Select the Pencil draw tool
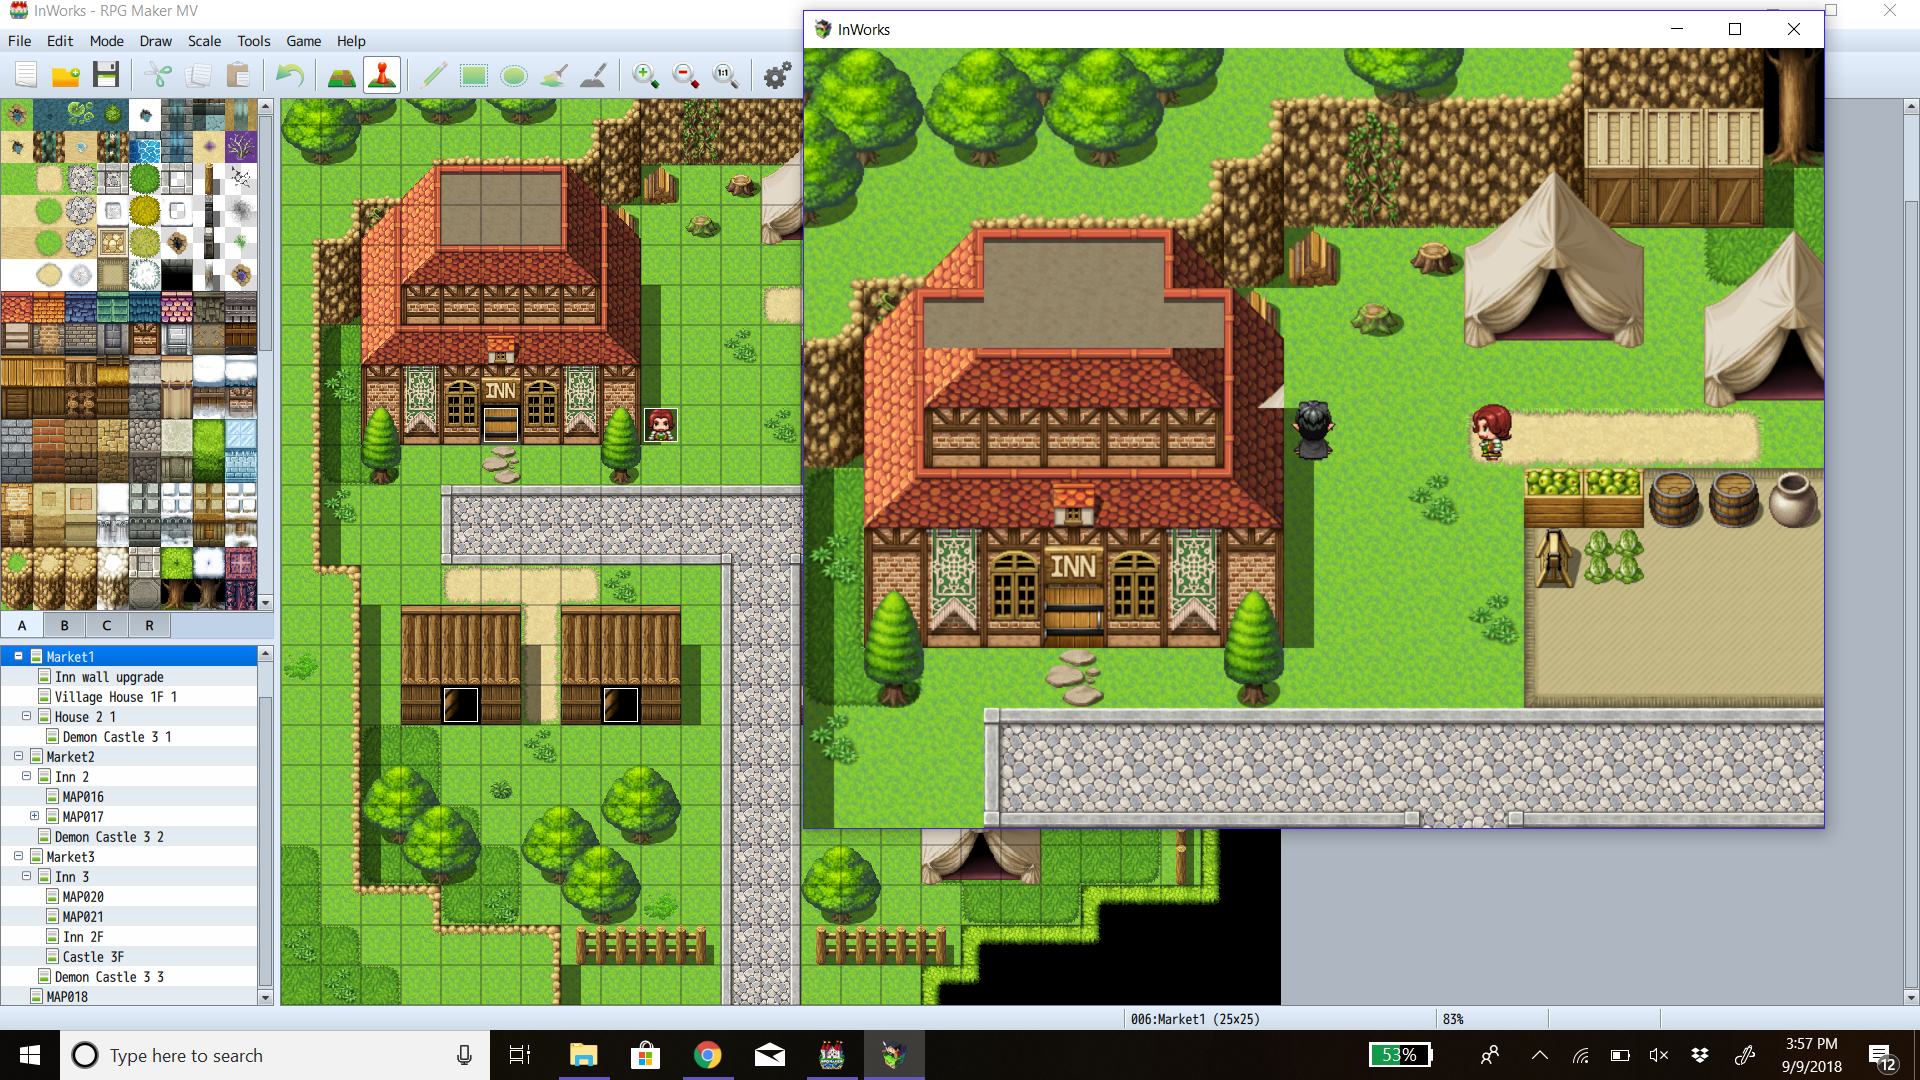Image resolution: width=1920 pixels, height=1080 pixels. [x=433, y=75]
